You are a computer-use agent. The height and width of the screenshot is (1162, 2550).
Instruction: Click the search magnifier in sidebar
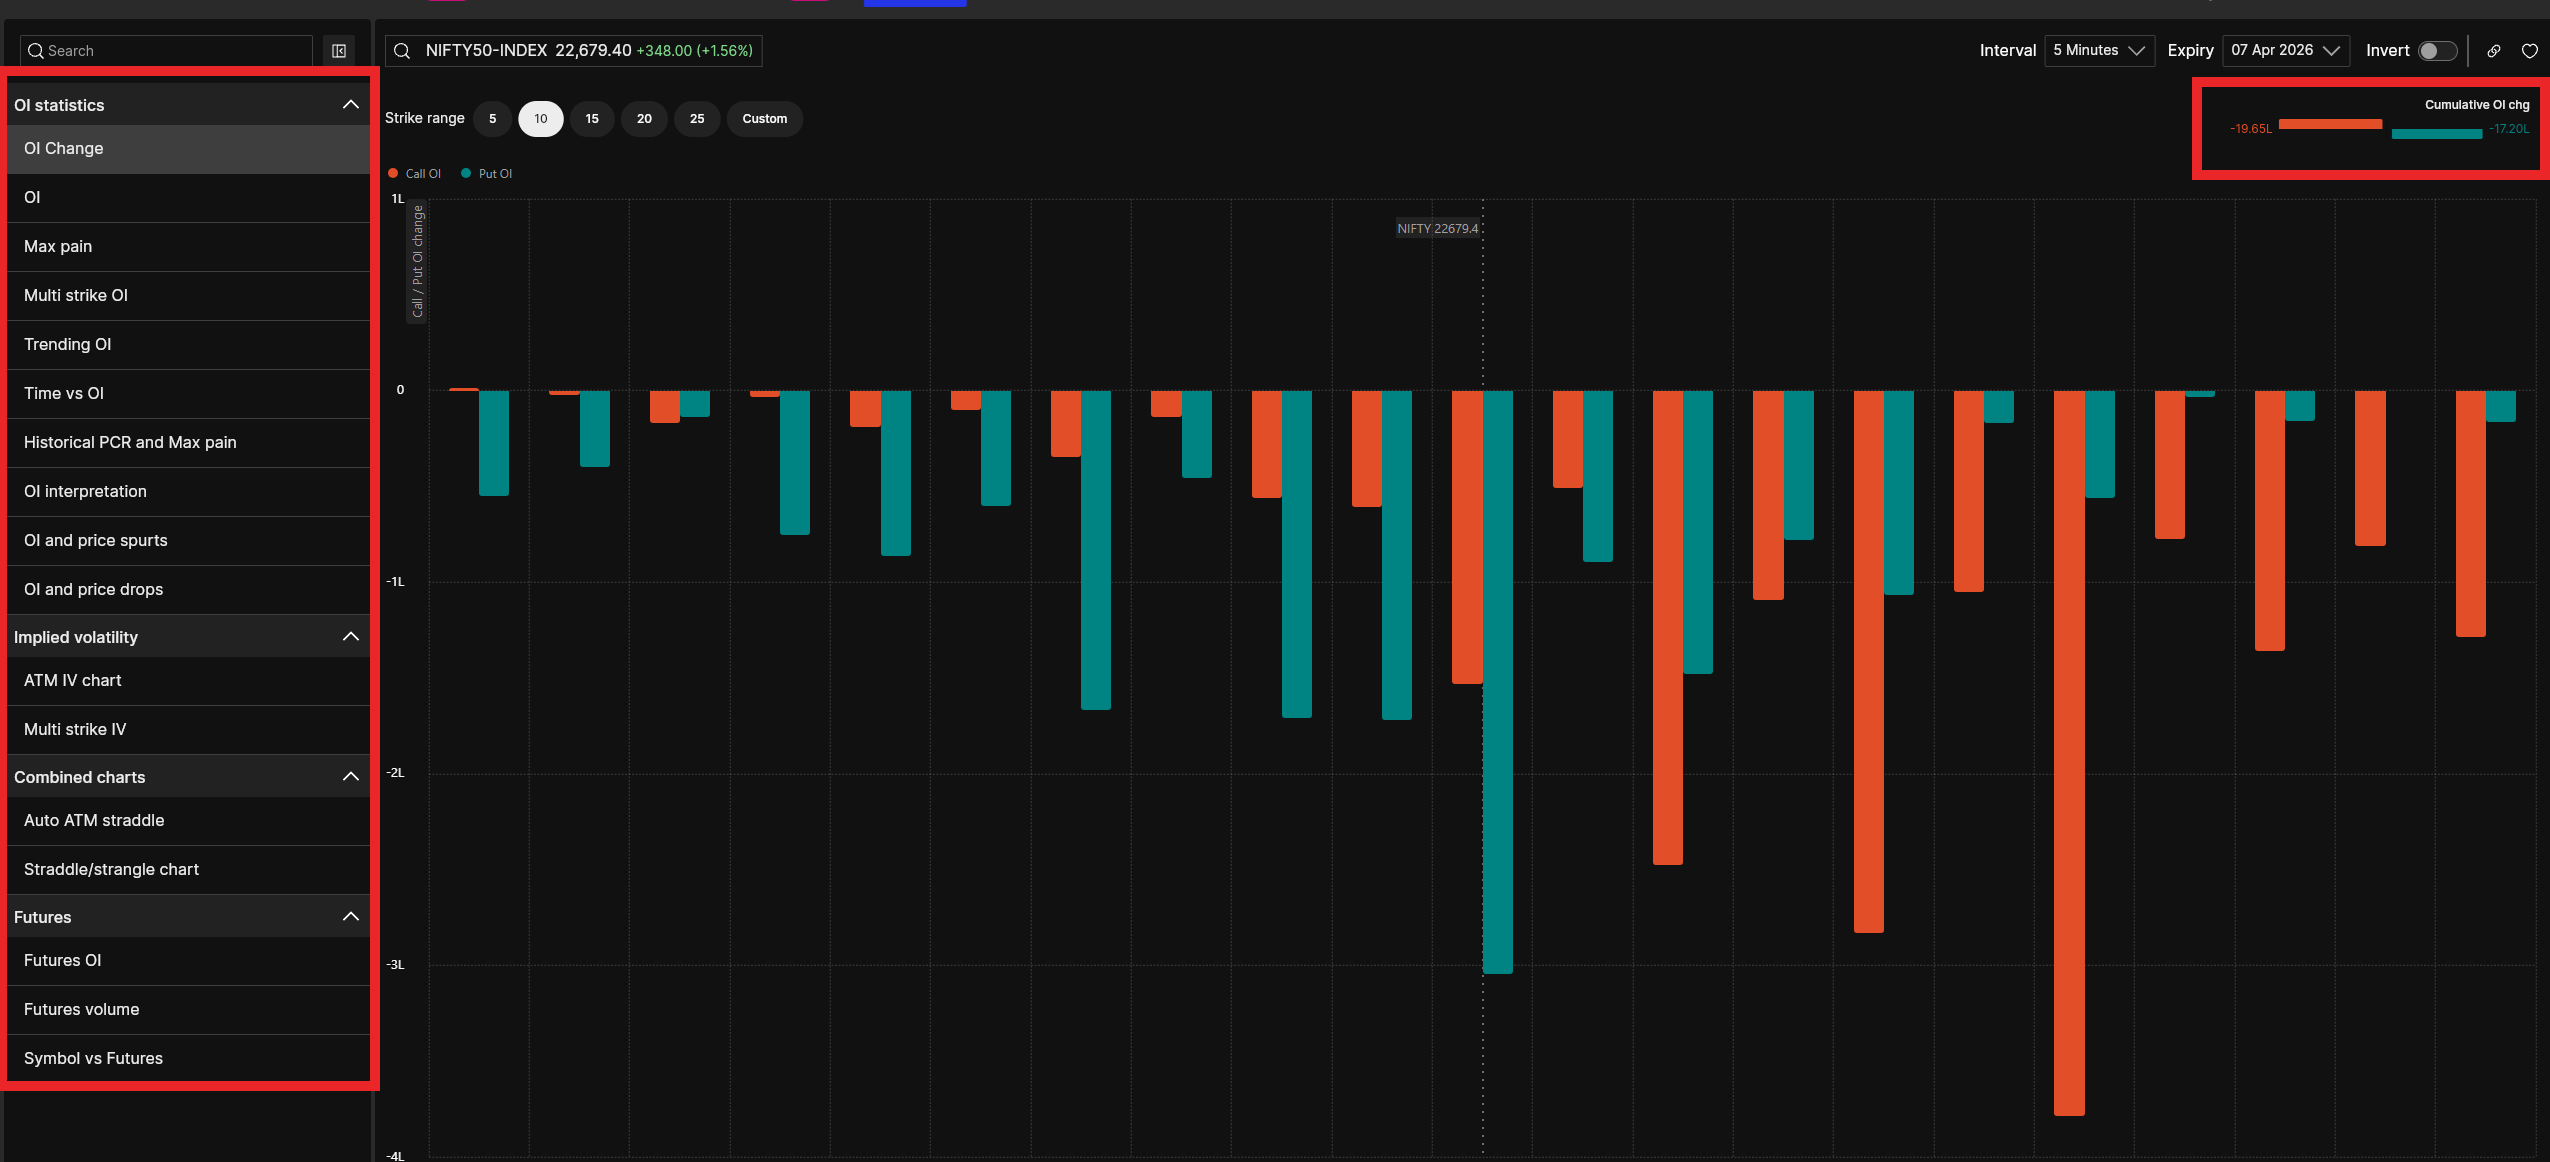click(36, 51)
